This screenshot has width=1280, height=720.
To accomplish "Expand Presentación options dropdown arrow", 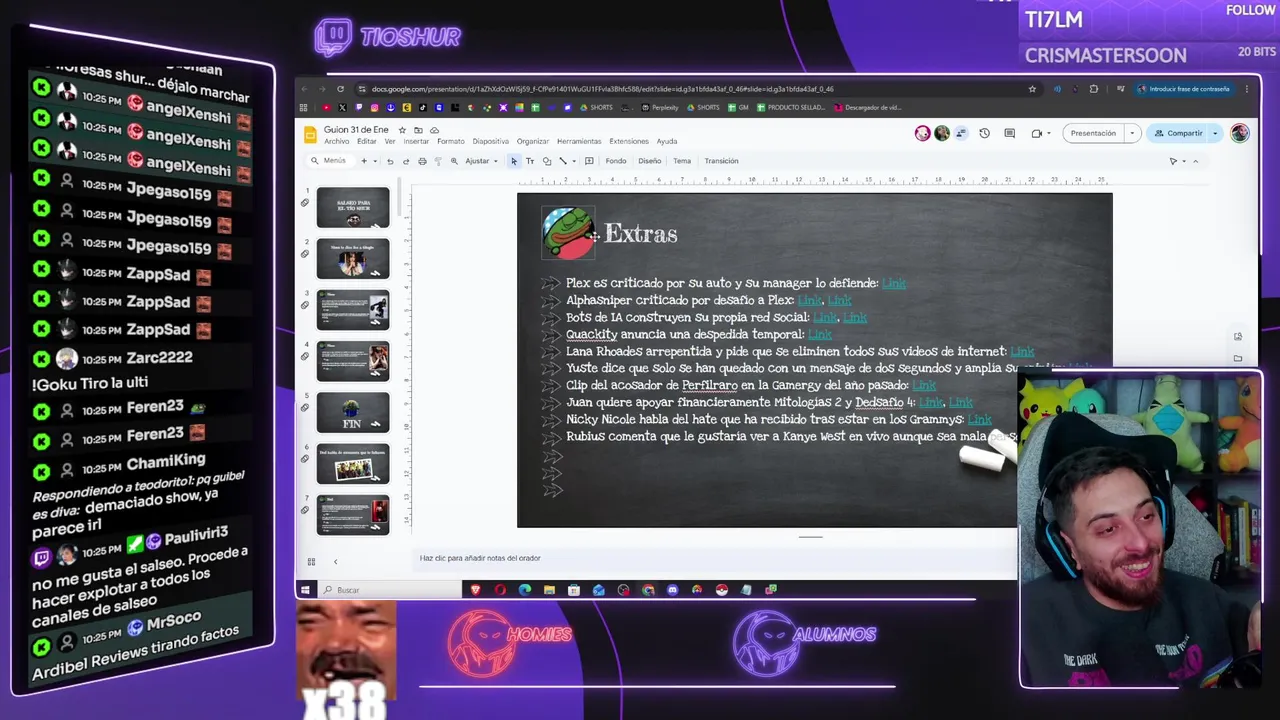I will coord(1132,133).
